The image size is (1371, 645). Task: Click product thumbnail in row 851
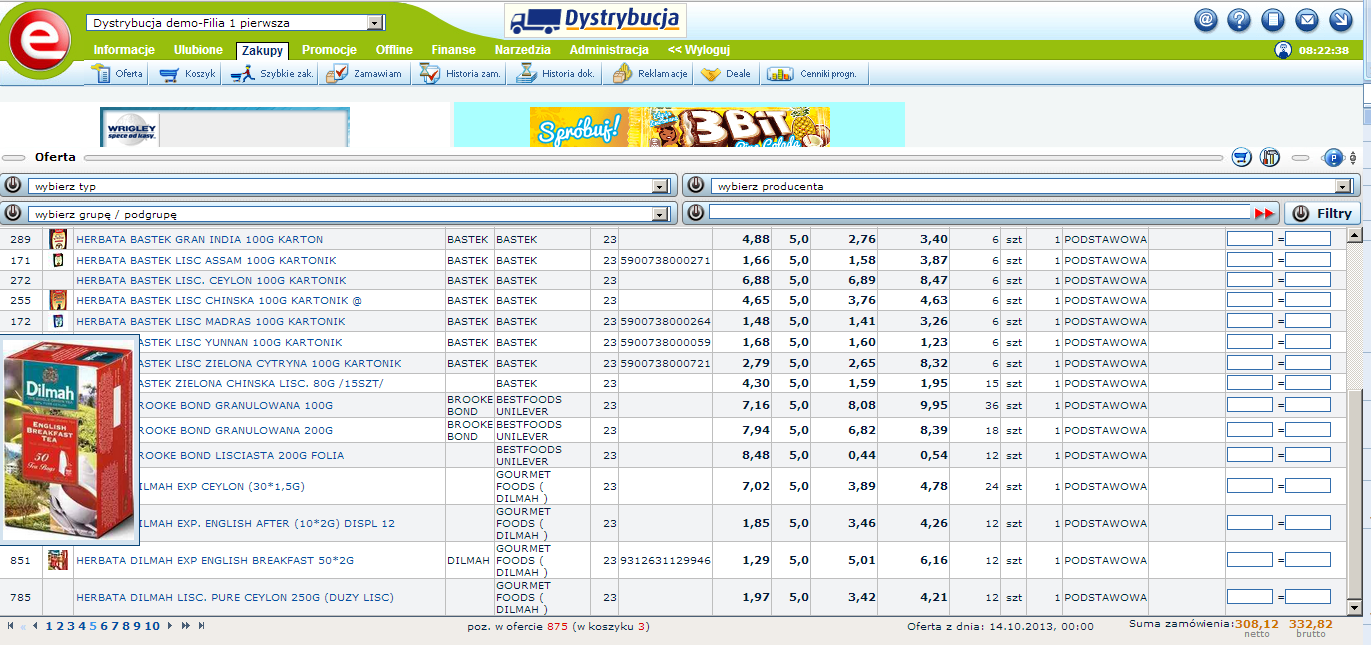point(58,560)
